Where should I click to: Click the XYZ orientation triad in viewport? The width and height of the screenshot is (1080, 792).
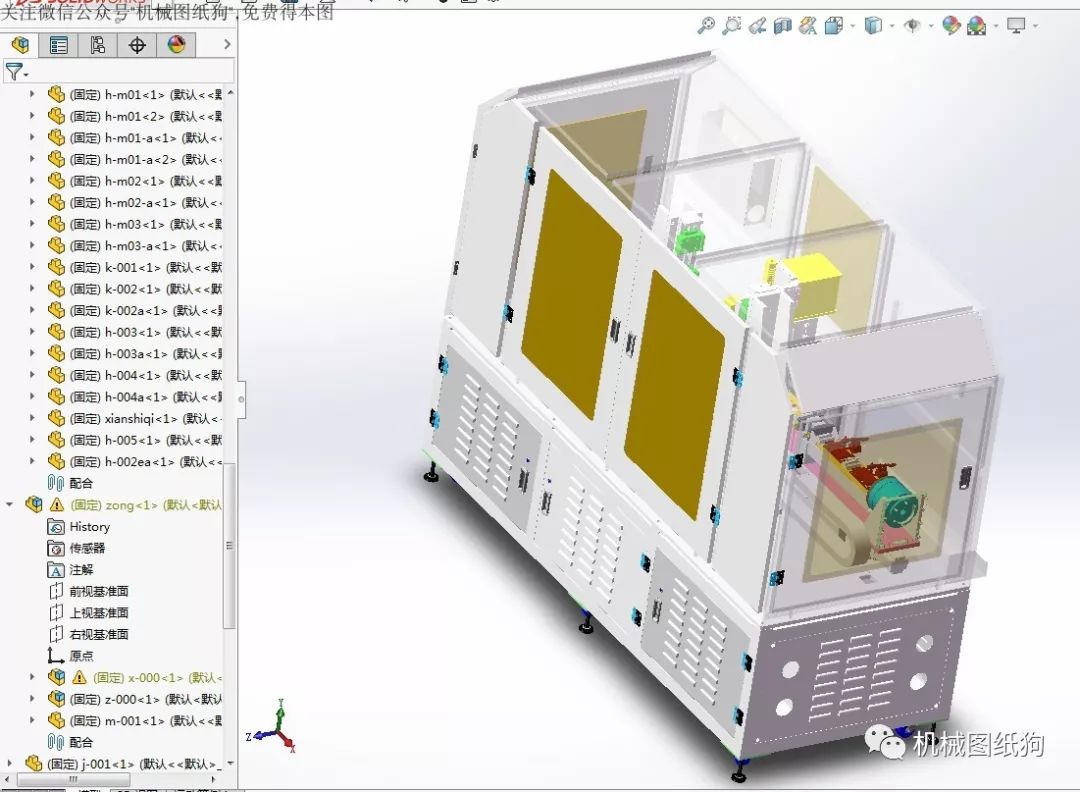[x=273, y=727]
